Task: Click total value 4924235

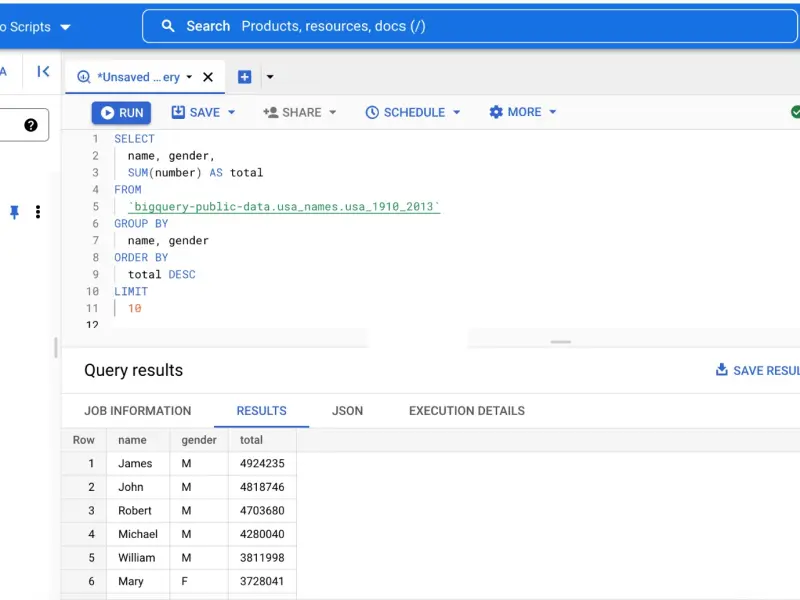Action: (262, 463)
